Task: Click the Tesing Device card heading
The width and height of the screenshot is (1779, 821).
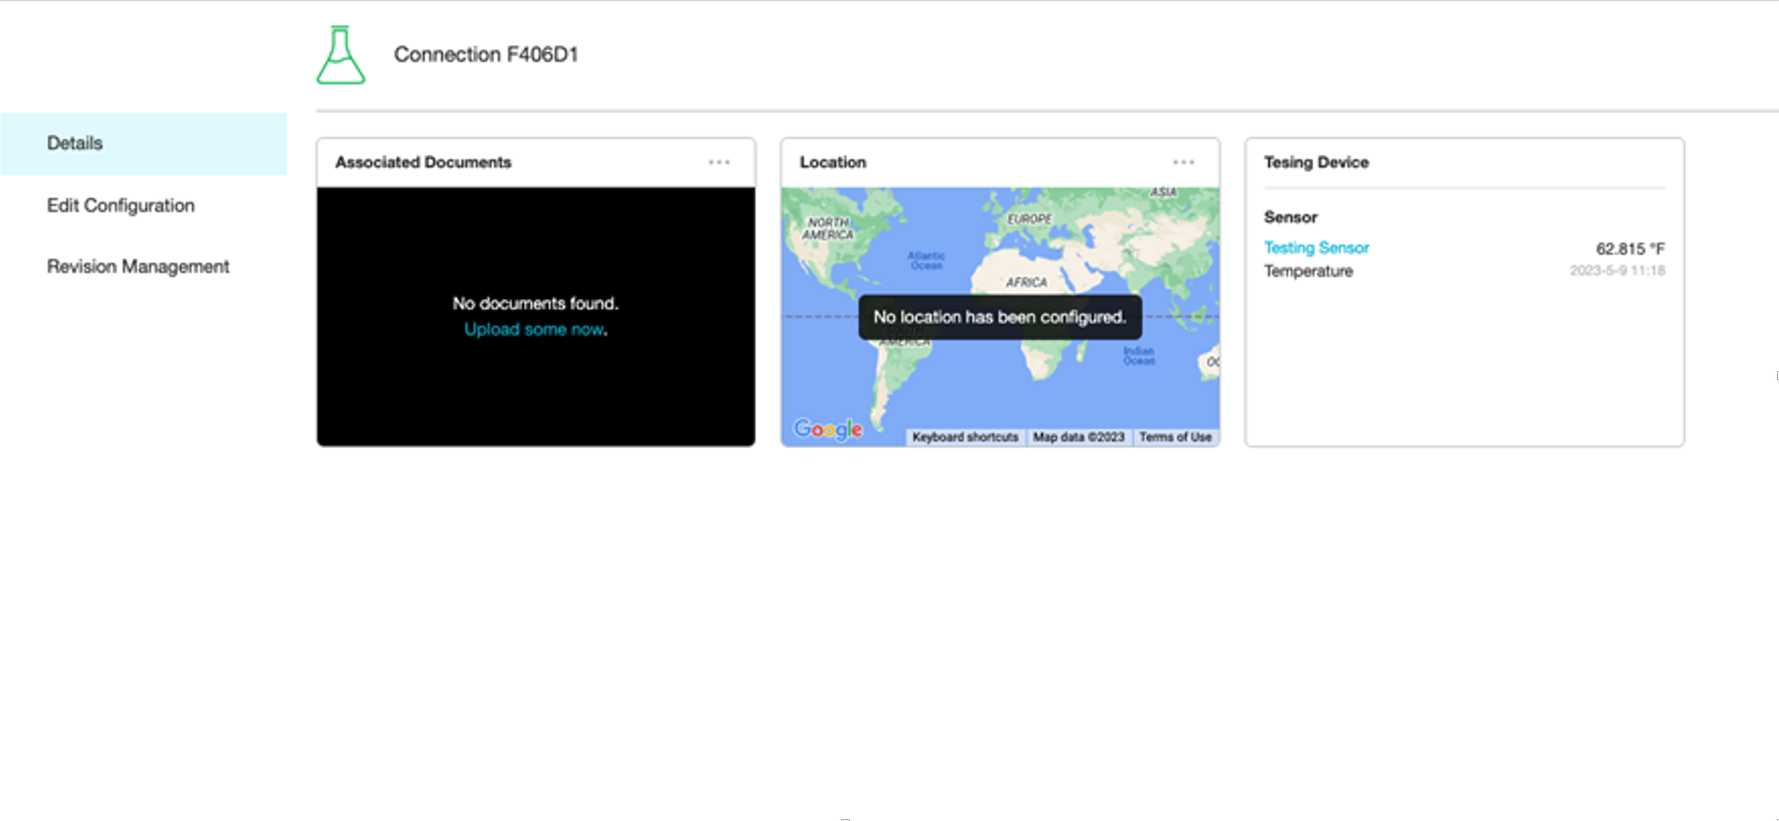Action: pyautogui.click(x=1316, y=162)
